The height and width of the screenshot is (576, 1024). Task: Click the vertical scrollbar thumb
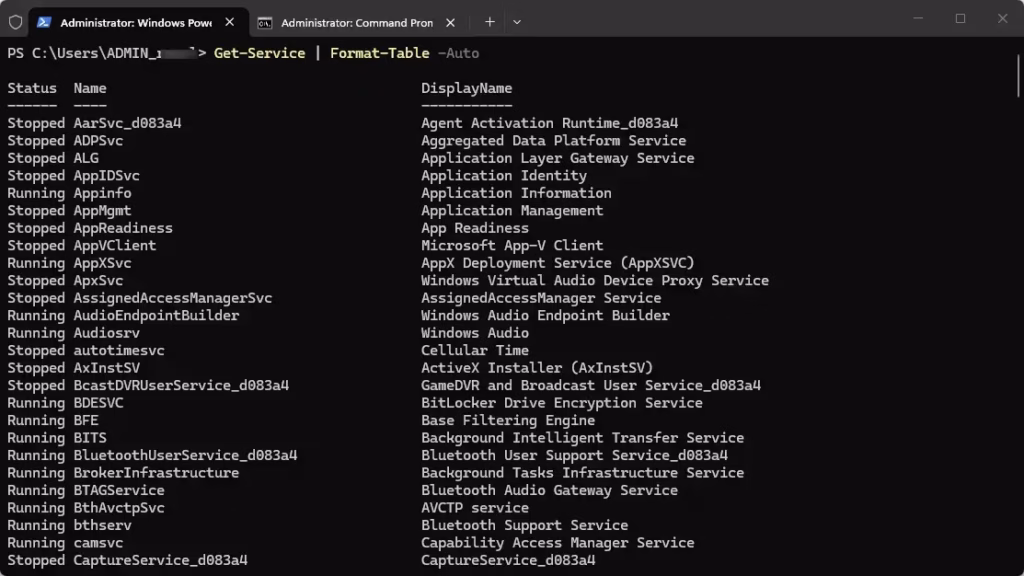click(1019, 77)
